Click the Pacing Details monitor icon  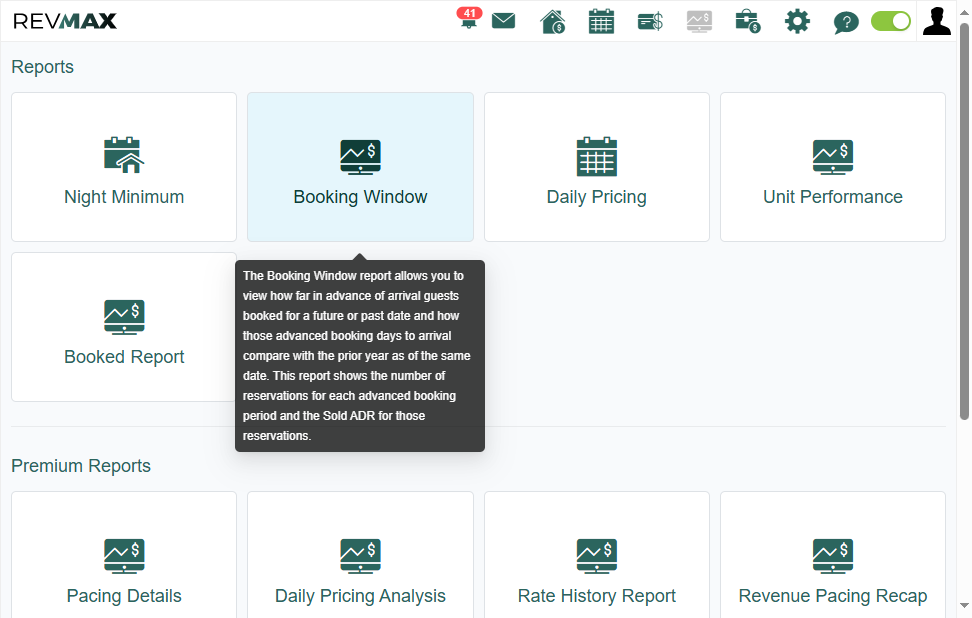(124, 556)
